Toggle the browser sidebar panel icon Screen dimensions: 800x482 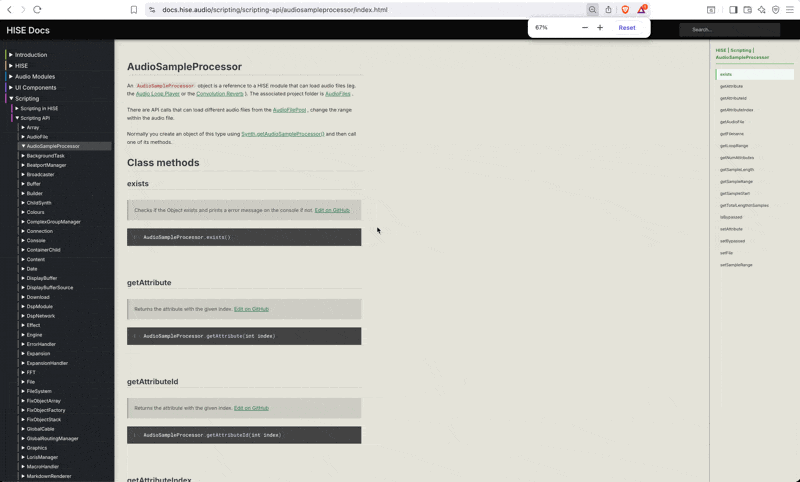(733, 10)
